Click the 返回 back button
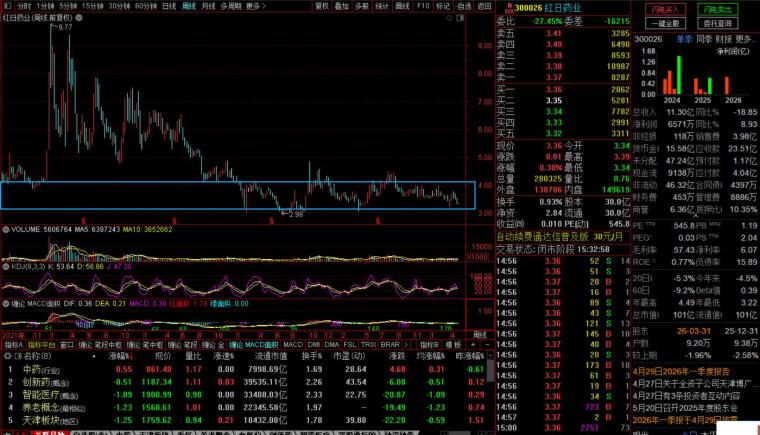Viewport: 760px width, 435px height. [x=484, y=6]
